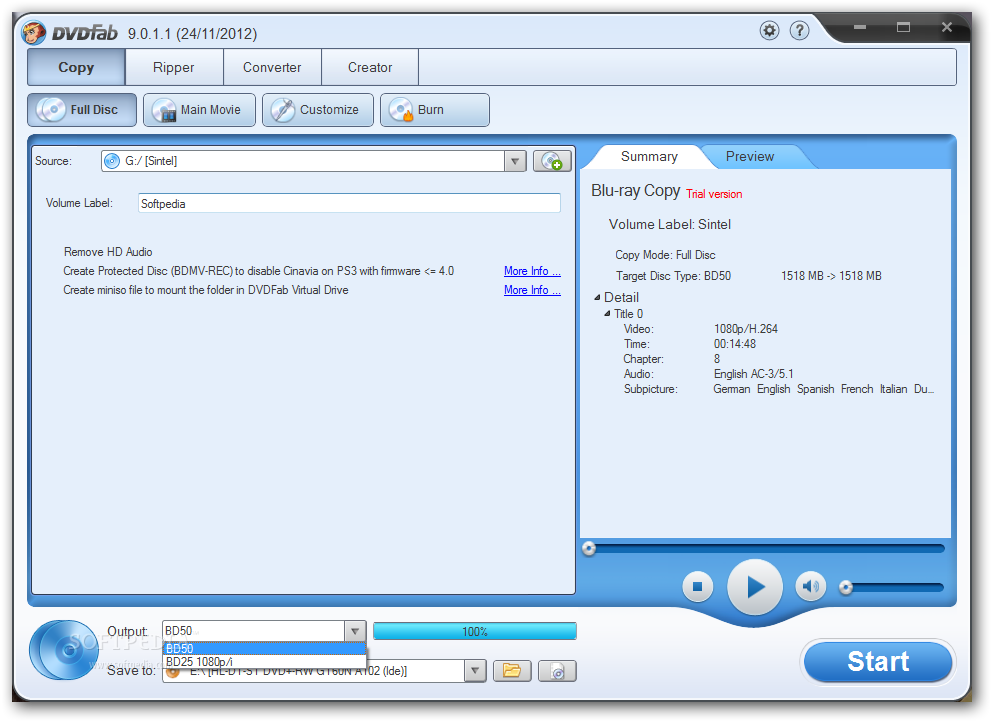
Task: Click the add source disc icon
Action: 552,160
